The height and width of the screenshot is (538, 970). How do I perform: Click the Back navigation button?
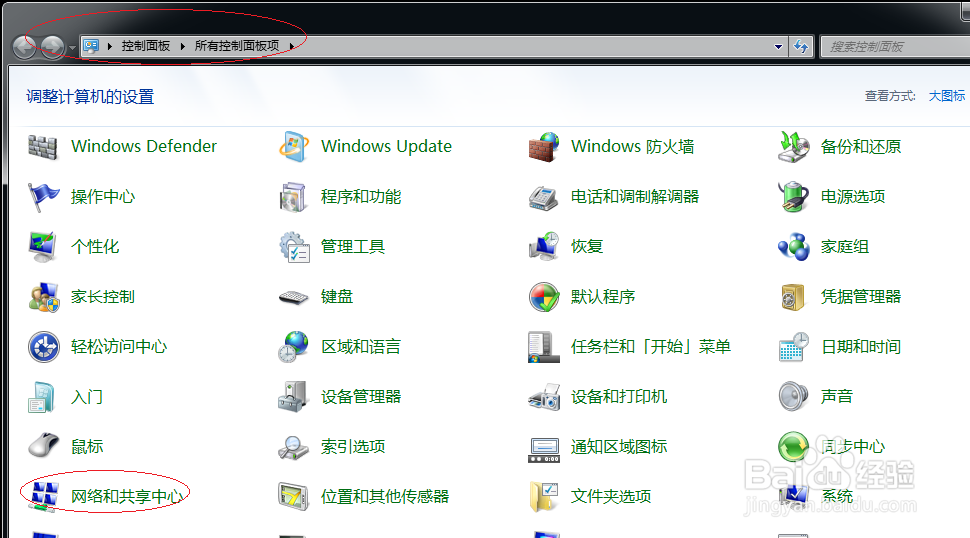(x=25, y=47)
